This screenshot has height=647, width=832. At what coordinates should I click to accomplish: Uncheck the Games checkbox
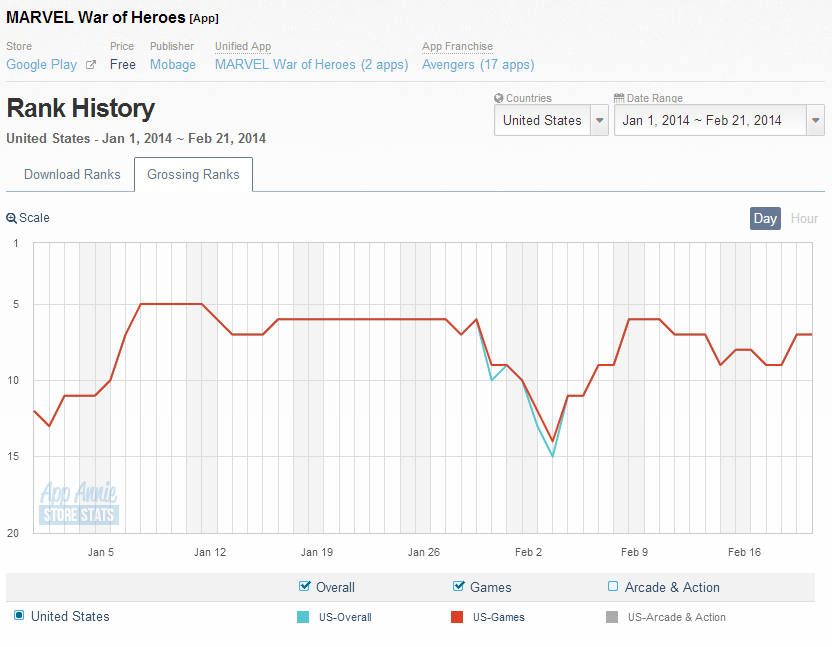point(458,586)
